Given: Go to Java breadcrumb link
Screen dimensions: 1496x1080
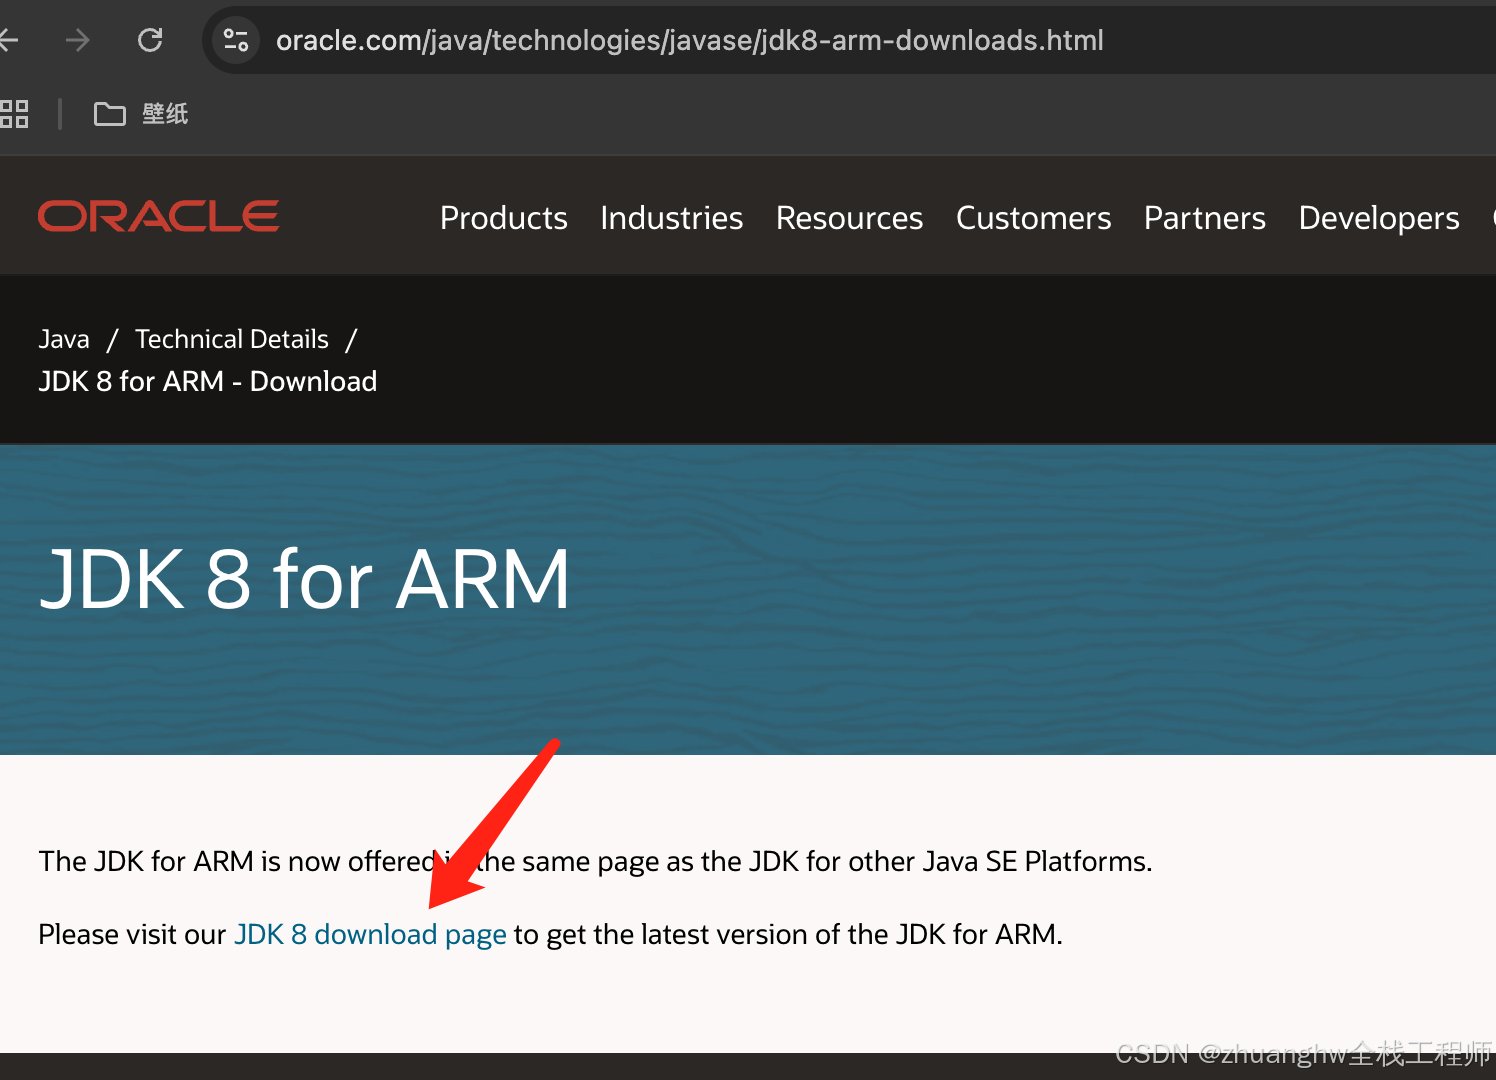Looking at the screenshot, I should click(x=64, y=339).
